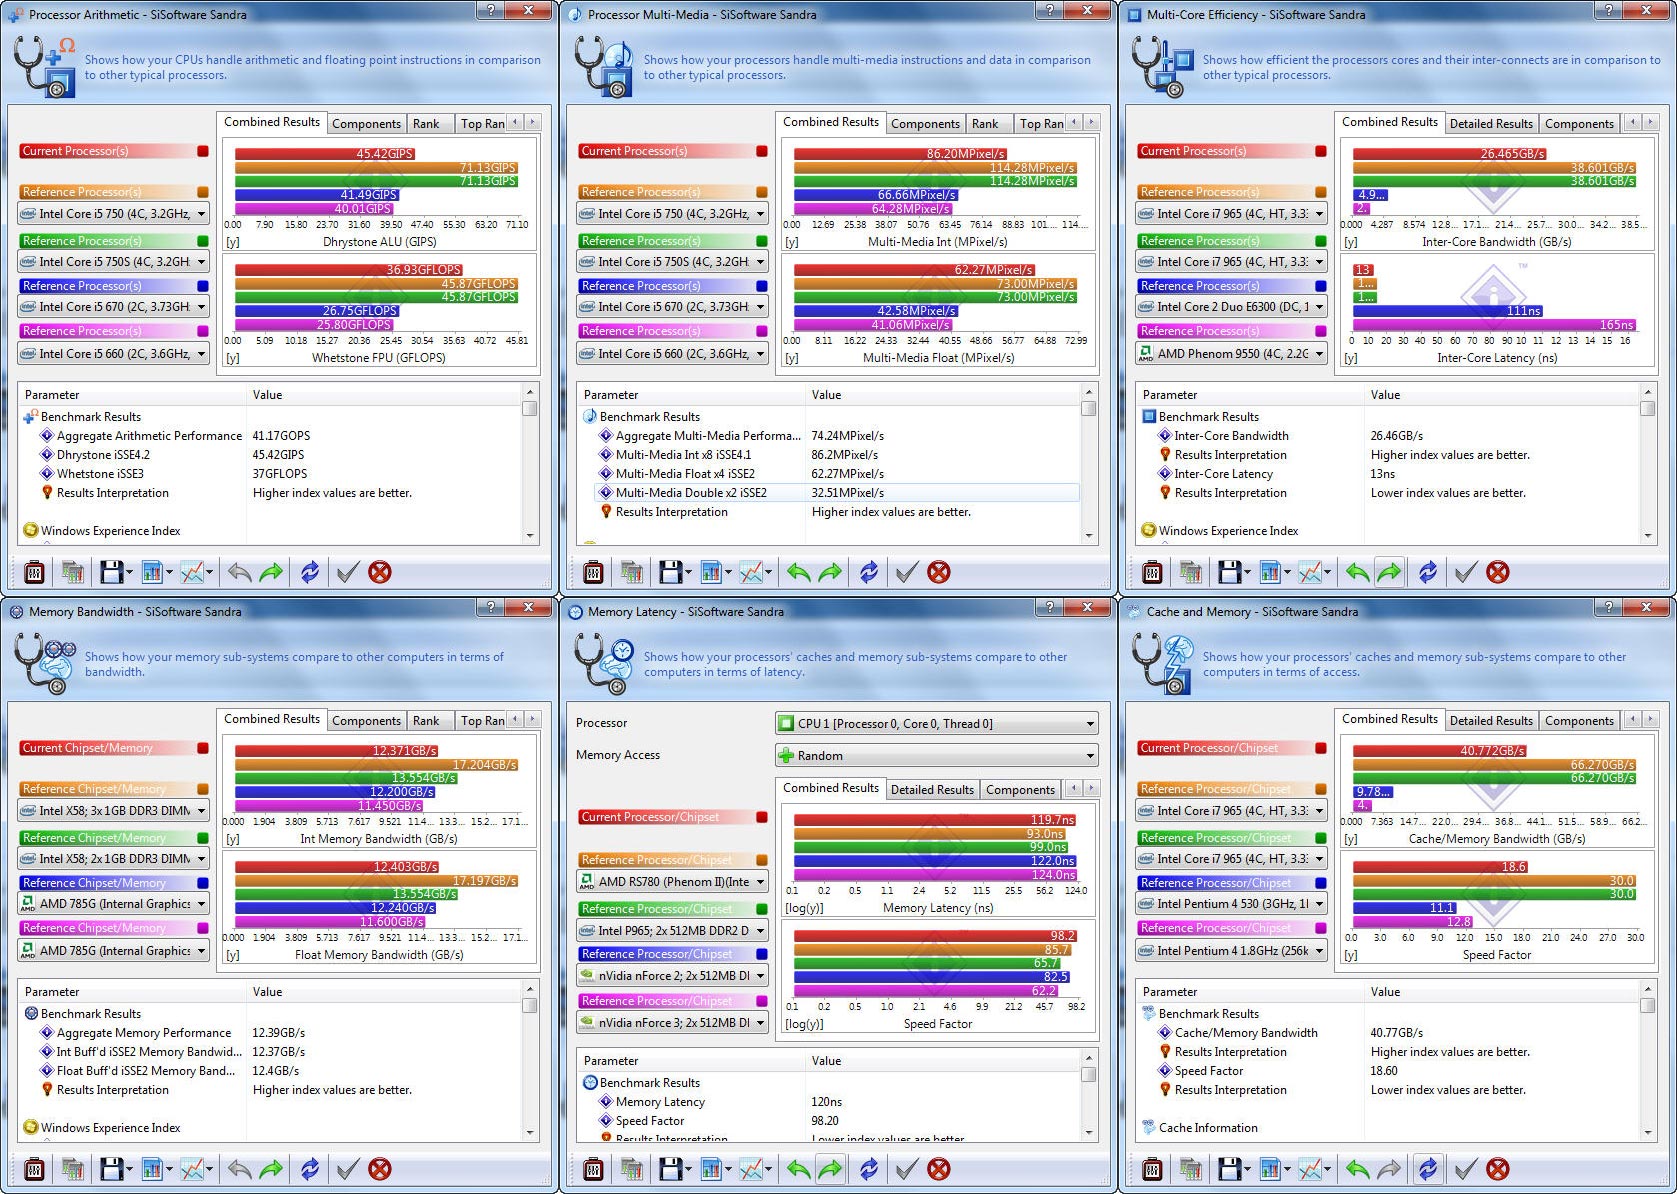Click the save floppy icon in Processor Multi-Media toolbar
This screenshot has height=1194, width=1677.
671,572
